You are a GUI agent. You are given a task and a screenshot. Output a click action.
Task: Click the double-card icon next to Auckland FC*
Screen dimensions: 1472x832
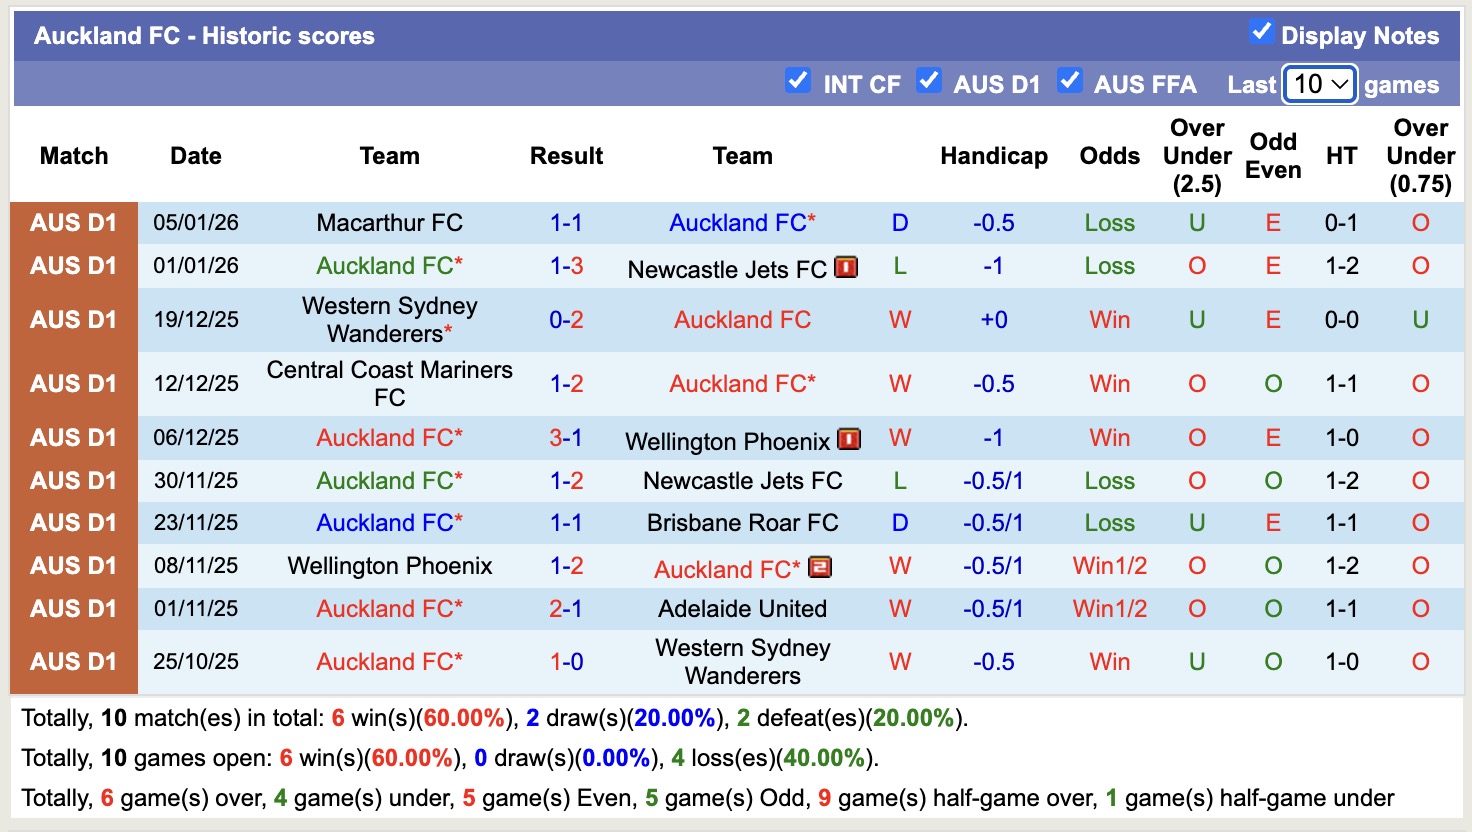coord(819,568)
